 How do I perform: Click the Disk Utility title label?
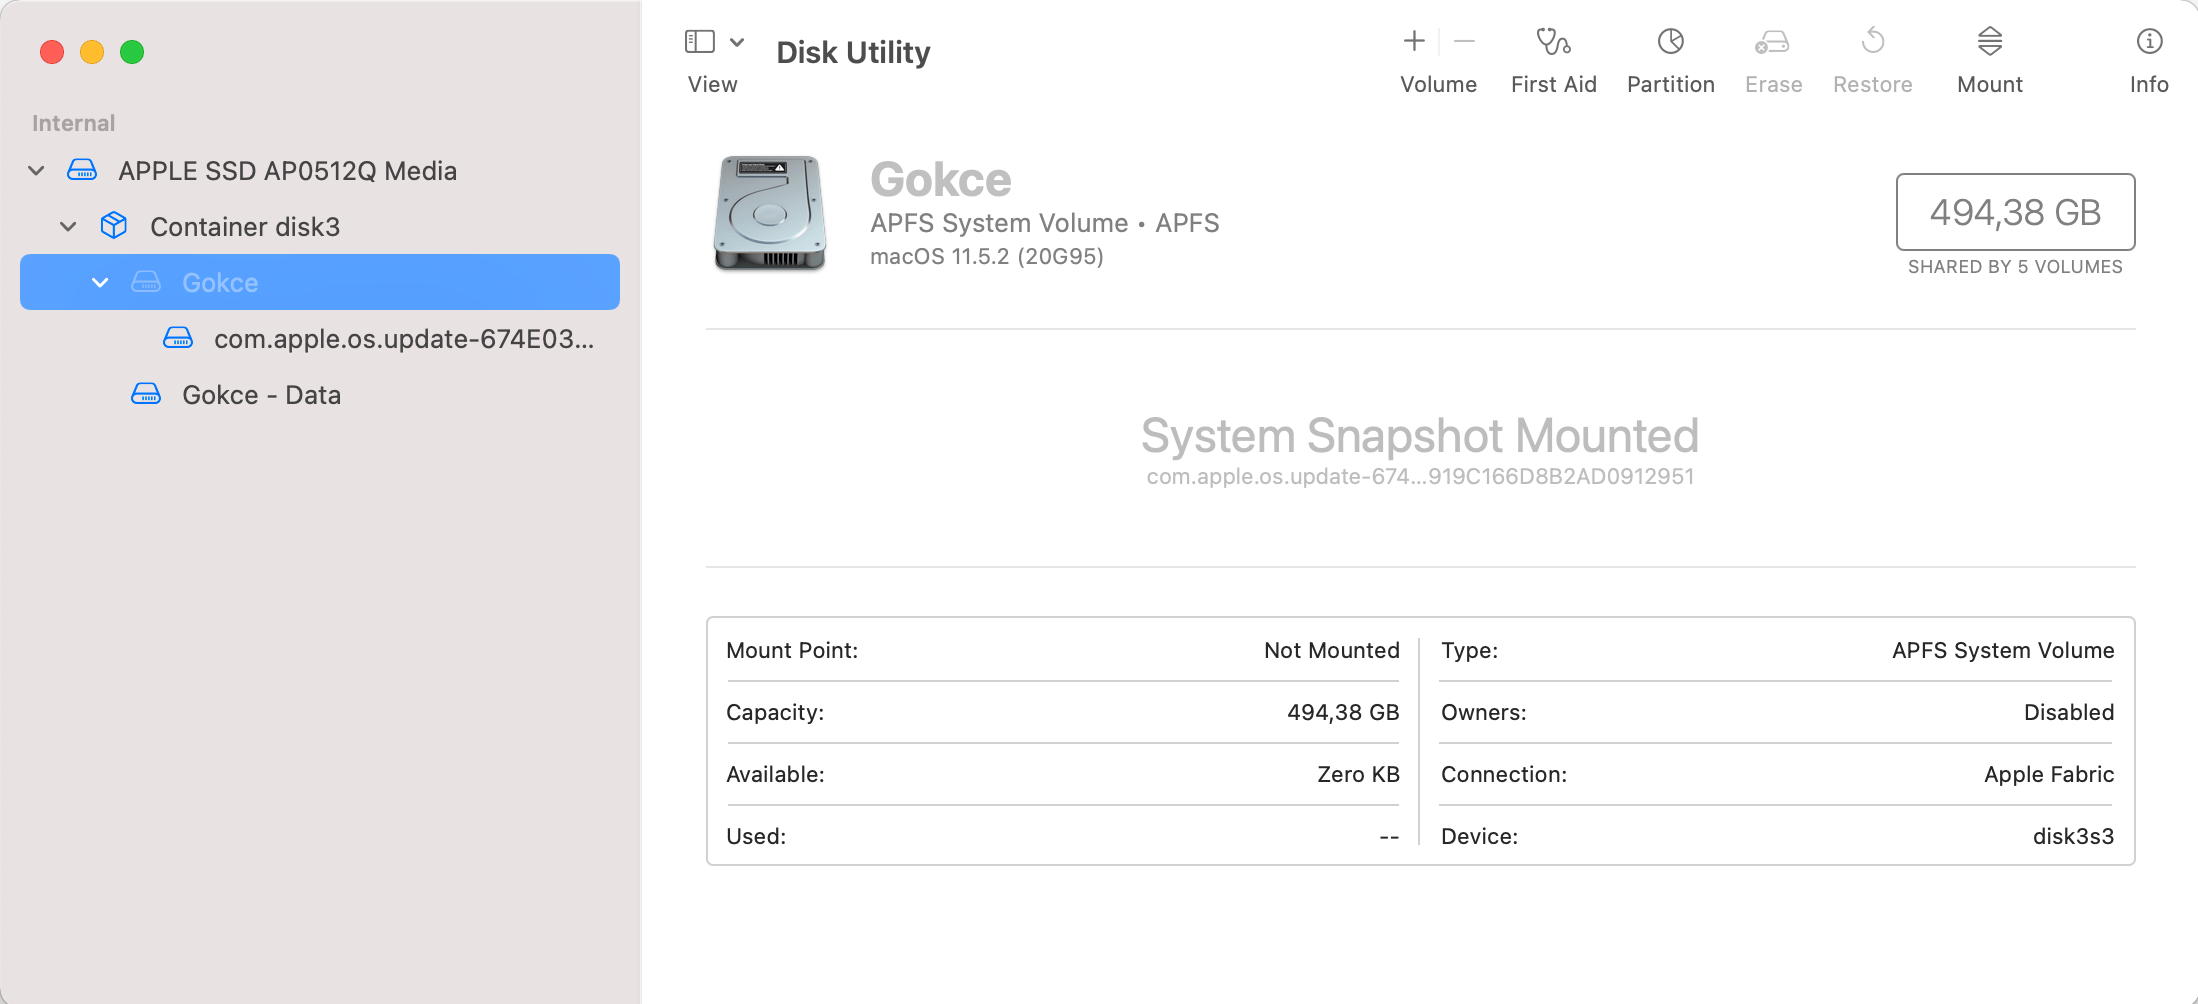point(853,52)
